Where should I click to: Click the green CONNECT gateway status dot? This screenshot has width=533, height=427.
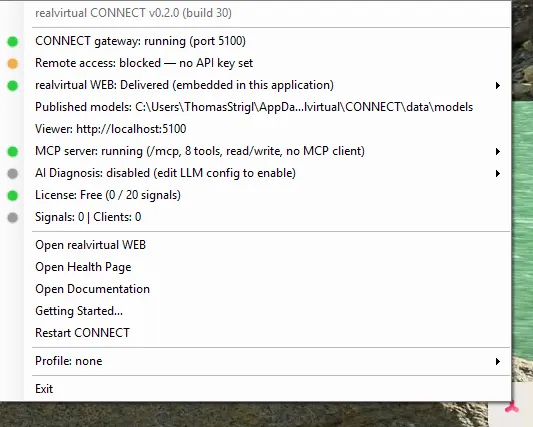[x=13, y=41]
